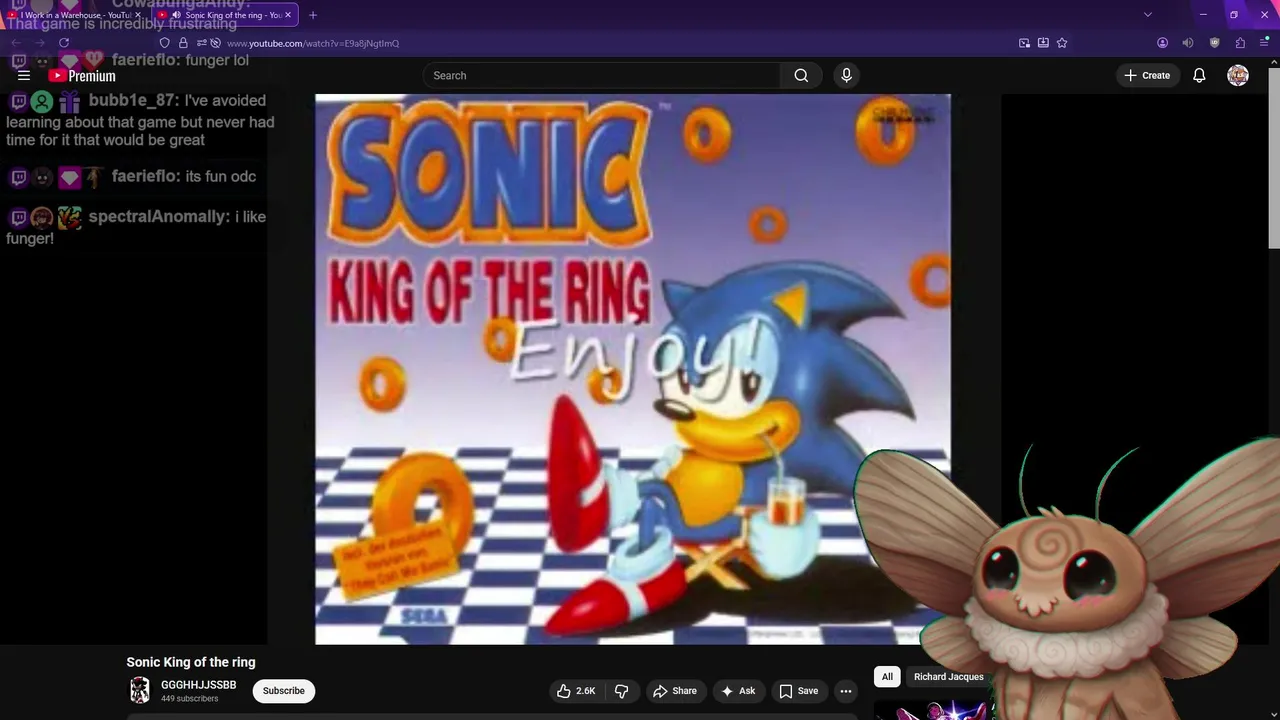Click the Create button
Image resolution: width=1280 pixels, height=720 pixels.
pyautogui.click(x=1147, y=75)
